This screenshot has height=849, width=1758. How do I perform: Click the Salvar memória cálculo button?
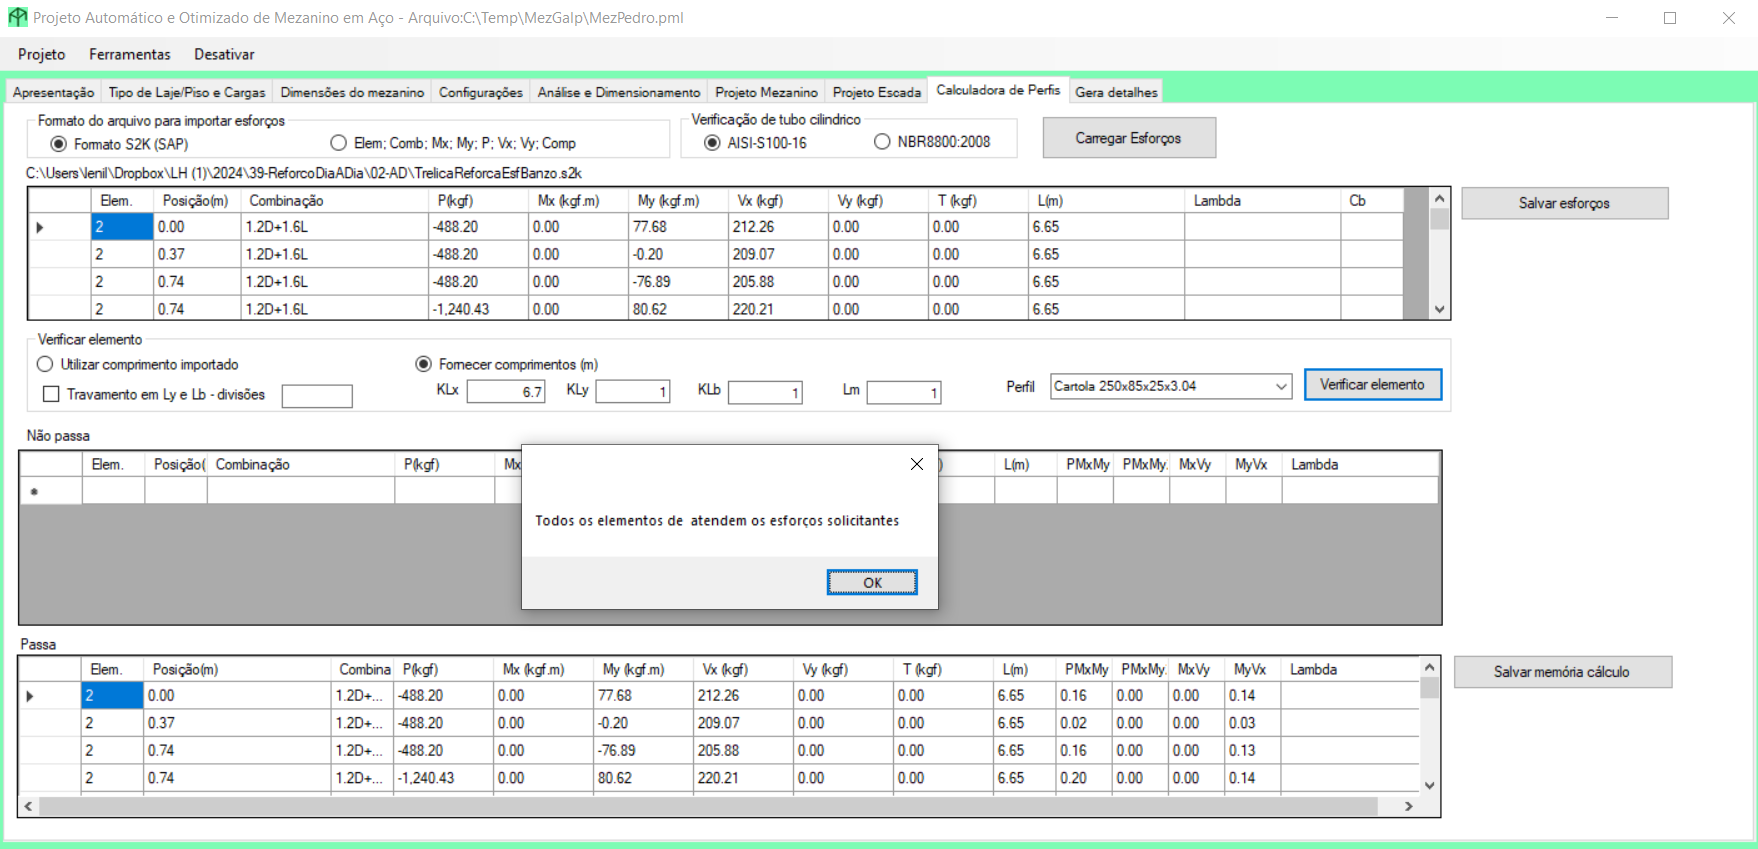point(1561,672)
